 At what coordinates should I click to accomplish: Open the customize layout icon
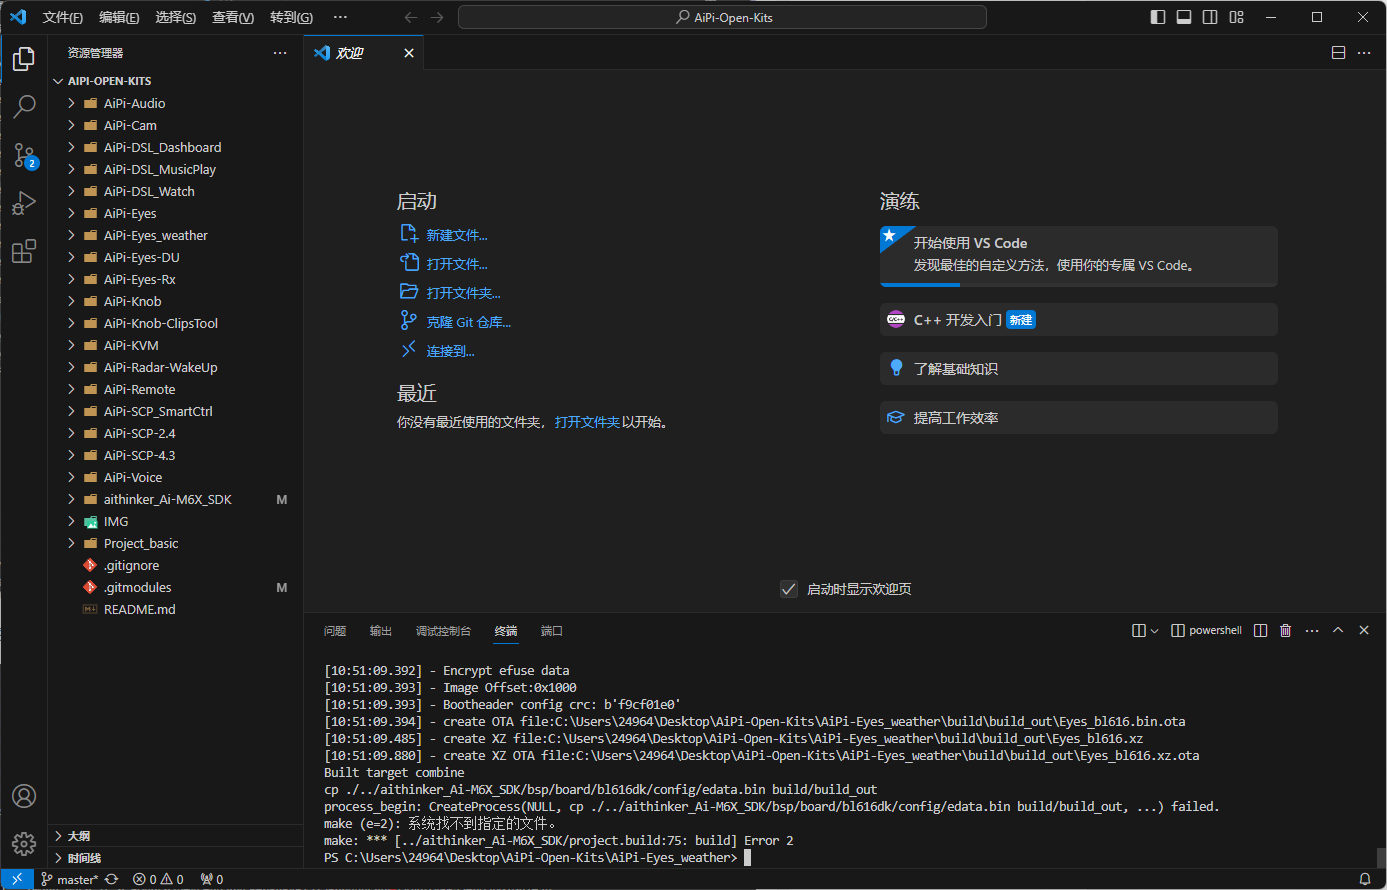1237,17
